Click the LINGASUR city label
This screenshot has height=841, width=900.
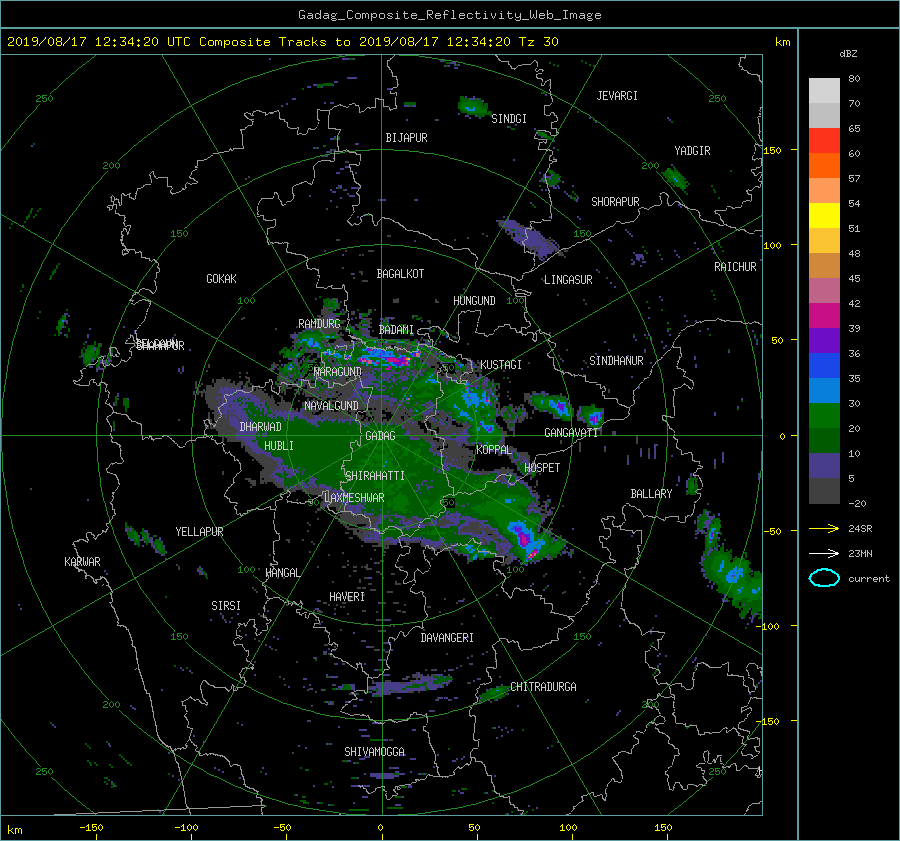tap(568, 280)
